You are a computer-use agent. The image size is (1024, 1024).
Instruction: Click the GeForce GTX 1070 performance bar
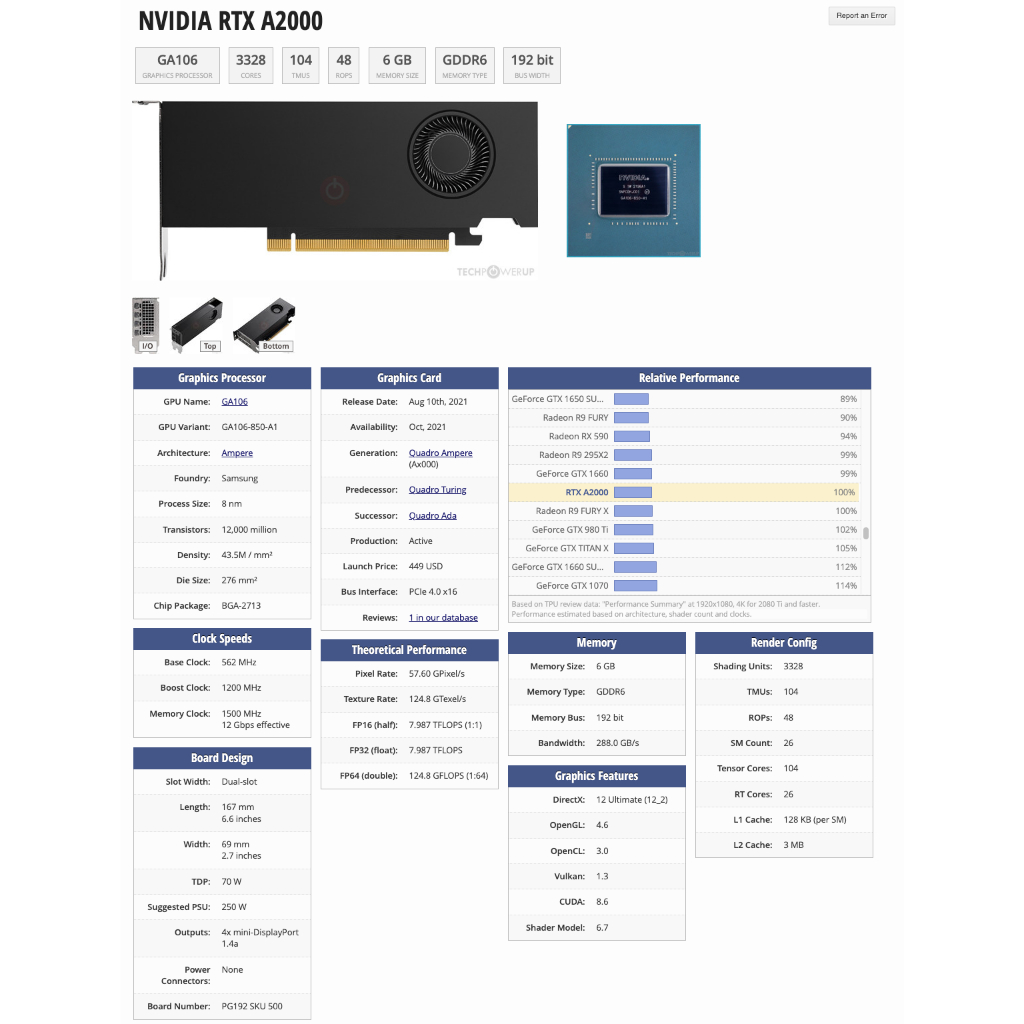point(635,586)
